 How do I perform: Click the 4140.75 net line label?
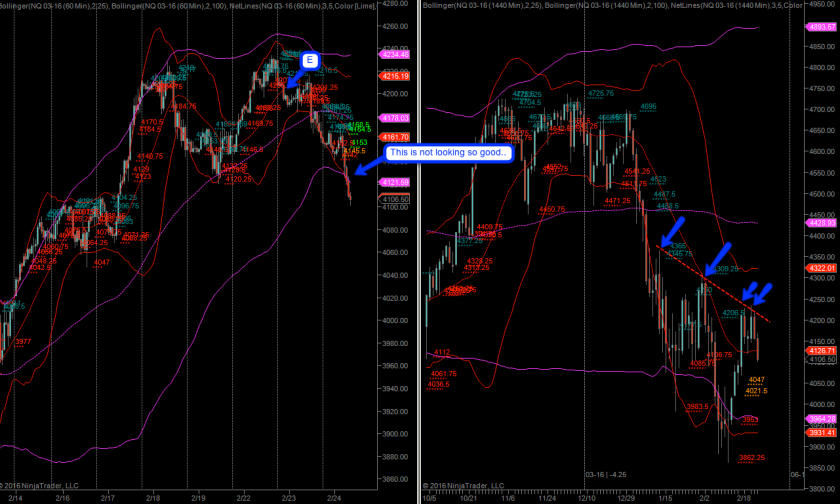coord(150,156)
